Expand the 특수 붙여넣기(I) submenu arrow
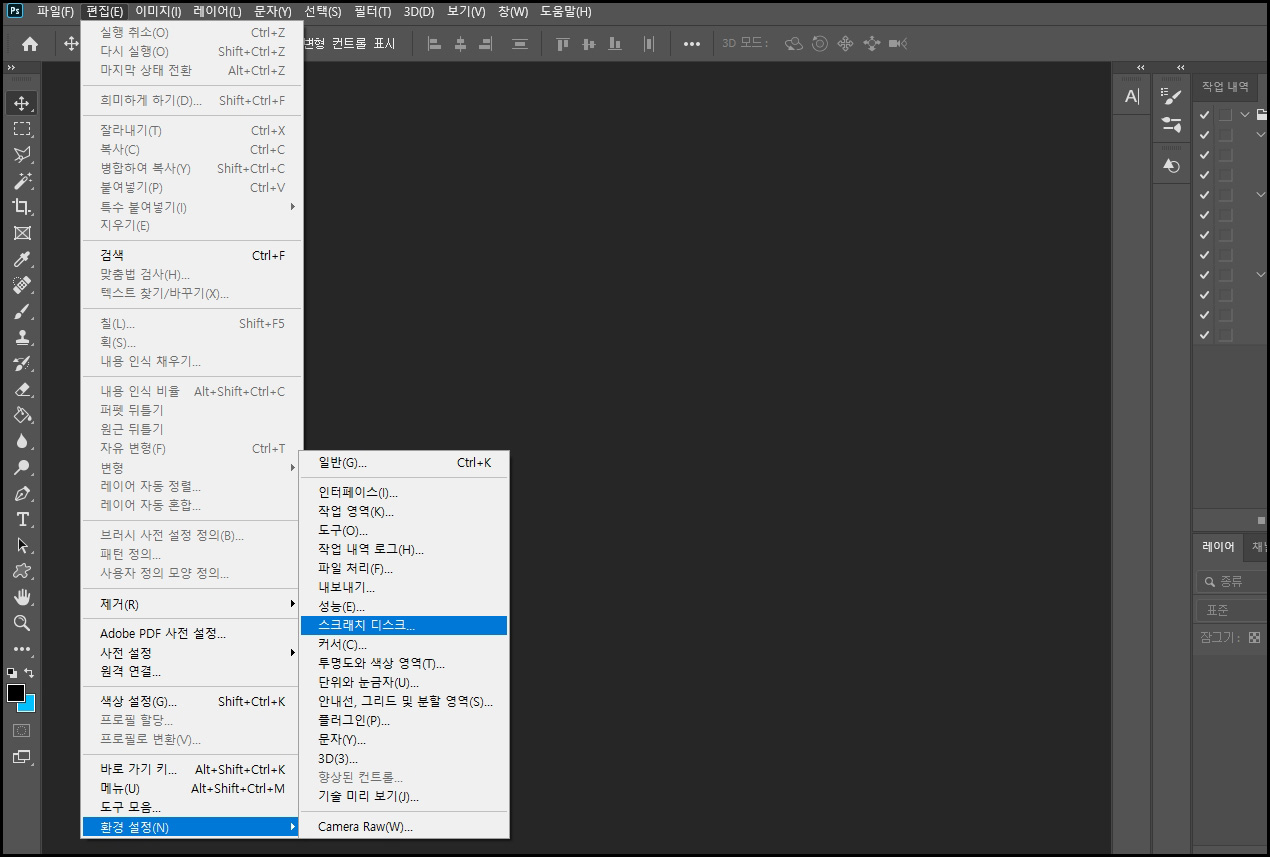This screenshot has width=1270, height=857. point(293,207)
